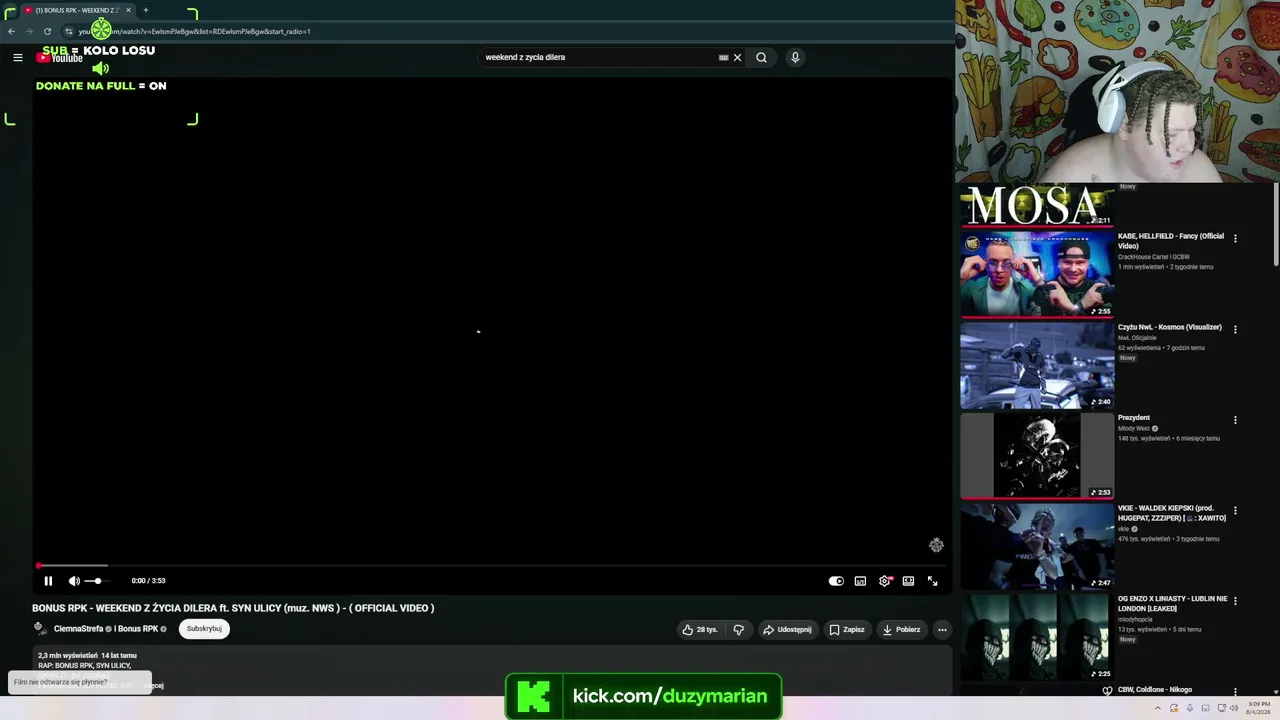The height and width of the screenshot is (720, 1280).
Task: Save the video with Zapisz
Action: 846,630
